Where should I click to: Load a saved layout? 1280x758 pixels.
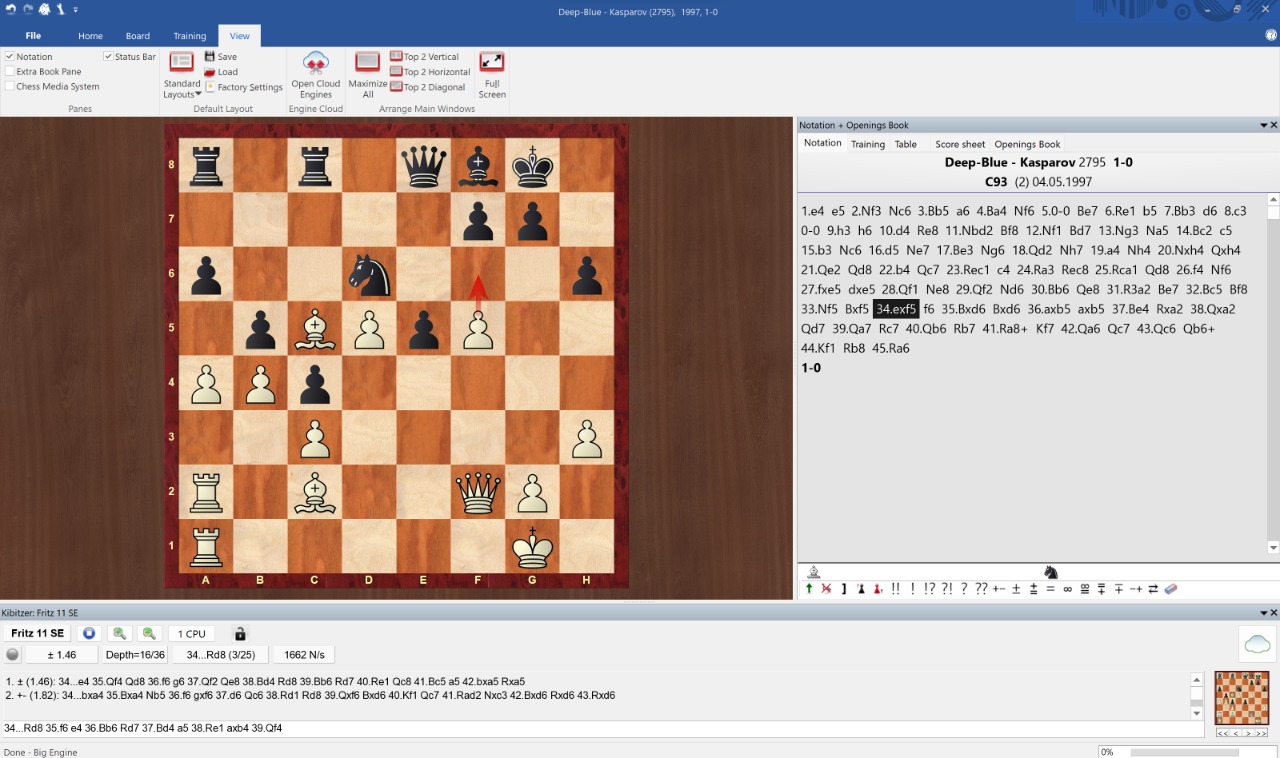(221, 72)
